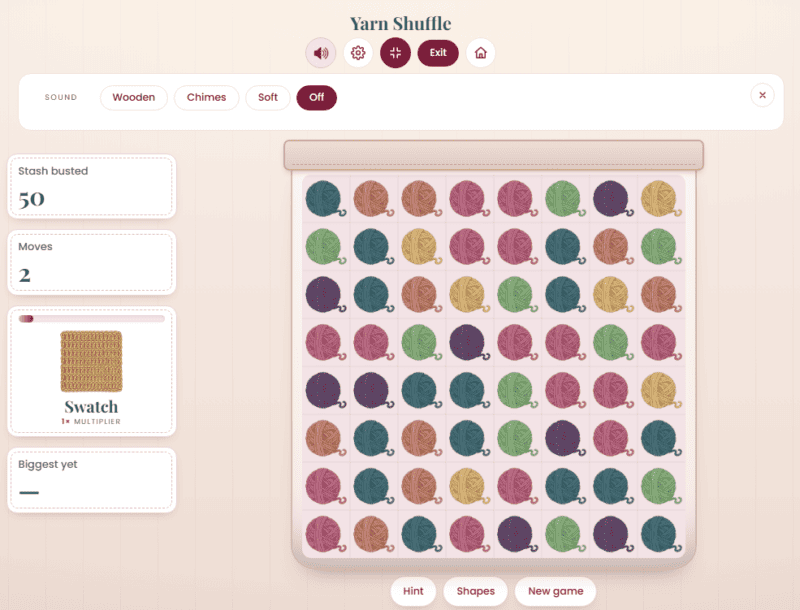Tap the green yarn ball in the third row
Image resolution: width=800 pixels, height=610 pixels.
(x=517, y=294)
